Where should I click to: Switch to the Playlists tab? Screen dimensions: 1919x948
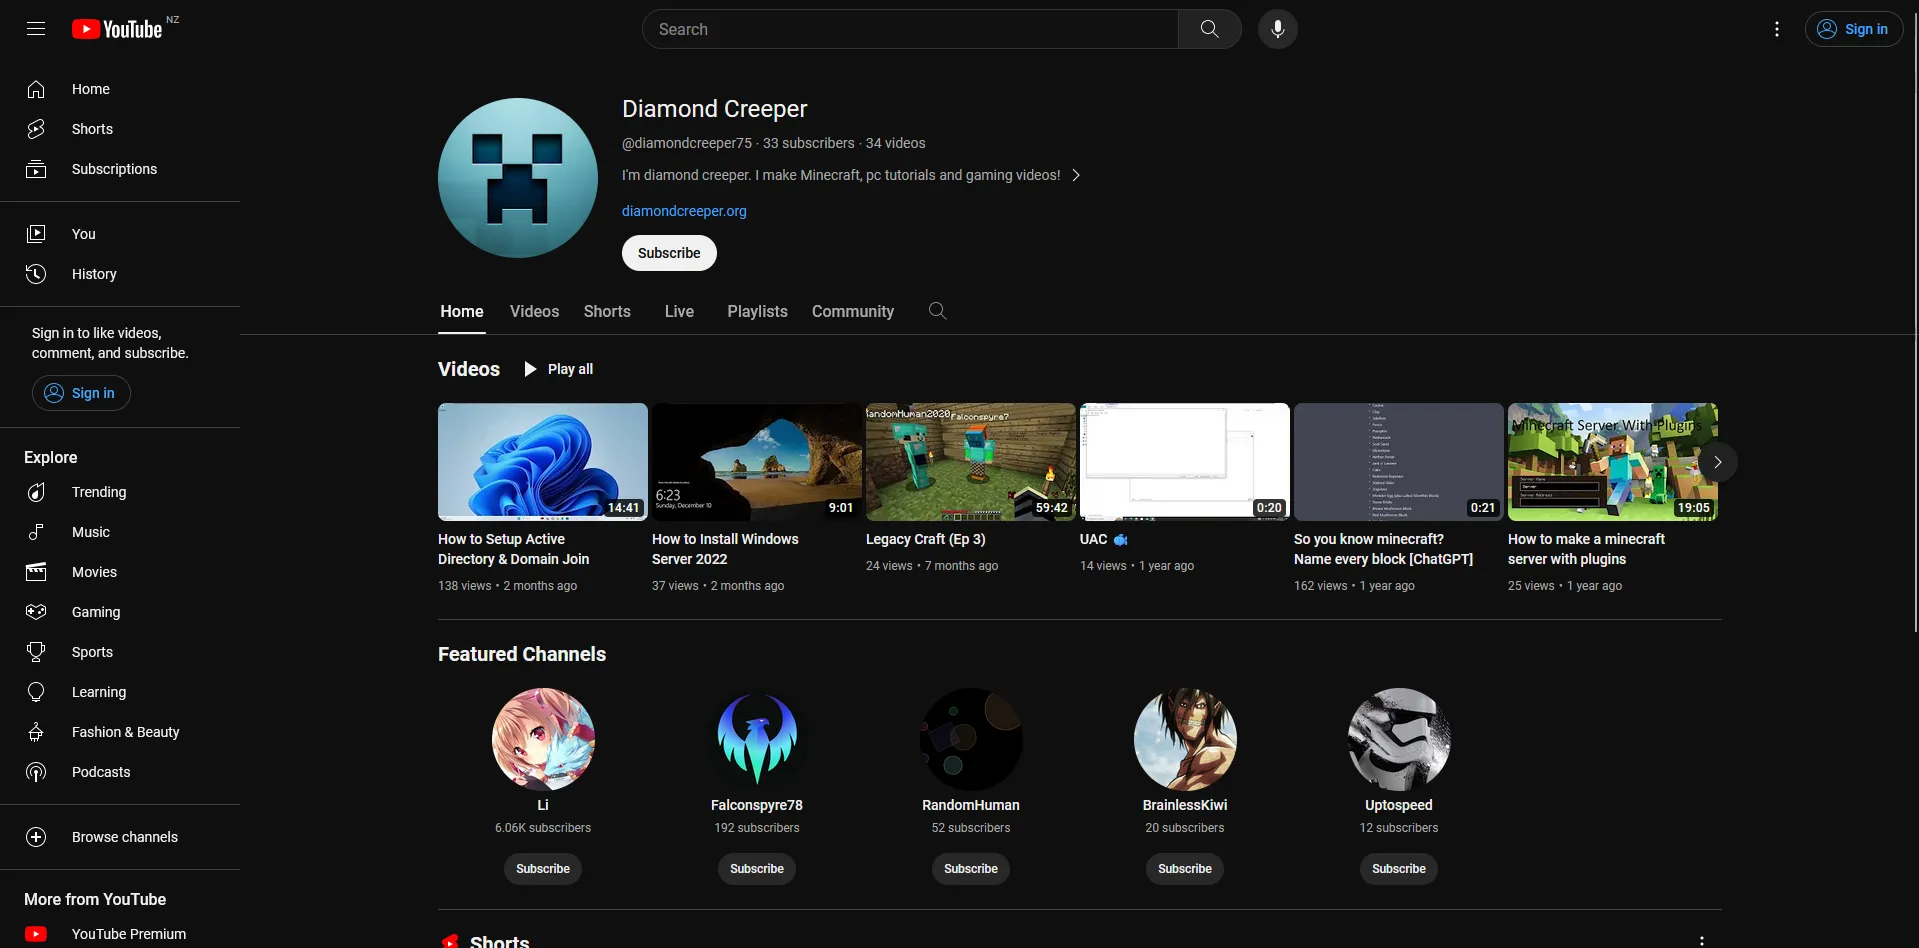tap(757, 311)
